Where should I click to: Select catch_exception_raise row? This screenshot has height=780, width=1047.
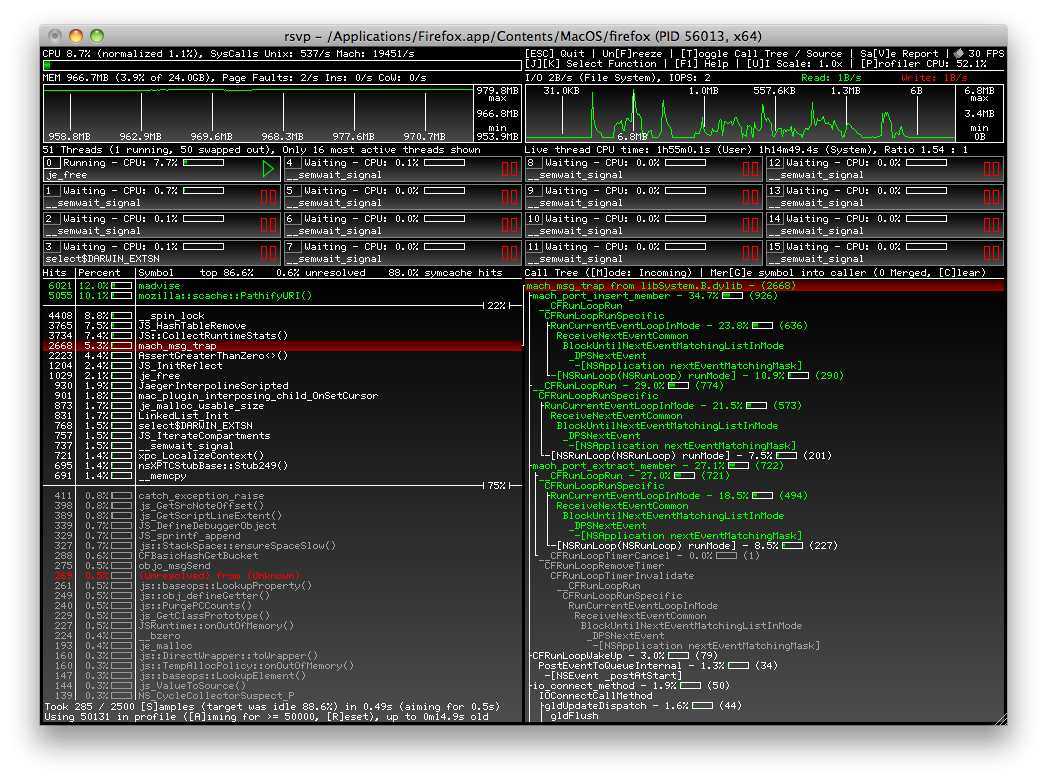coord(282,496)
